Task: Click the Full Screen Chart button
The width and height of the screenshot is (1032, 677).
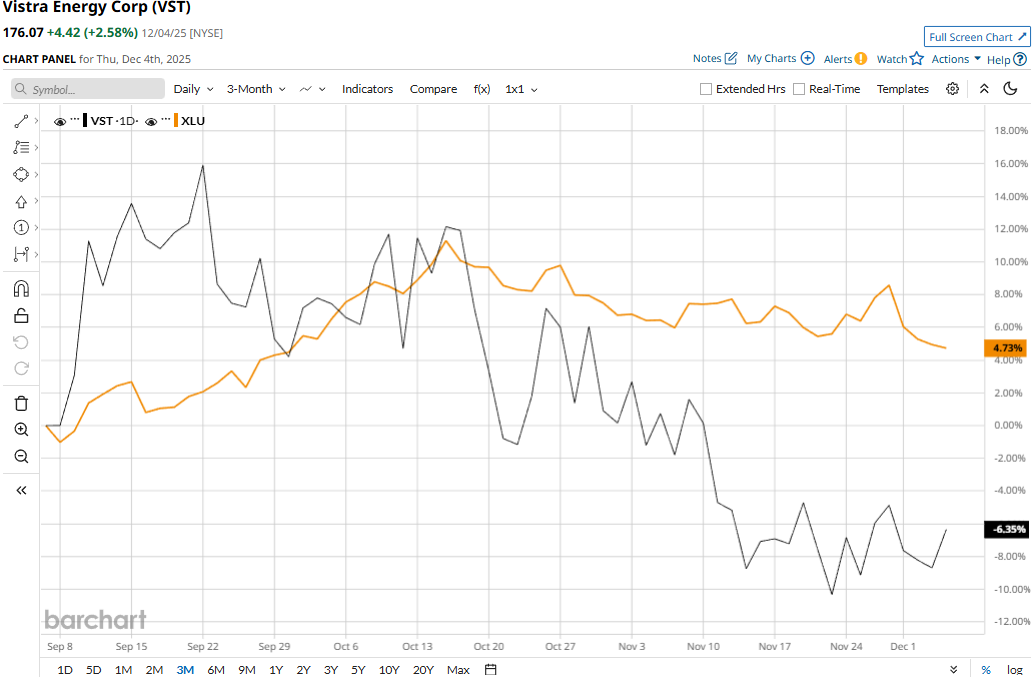Action: pyautogui.click(x=977, y=37)
